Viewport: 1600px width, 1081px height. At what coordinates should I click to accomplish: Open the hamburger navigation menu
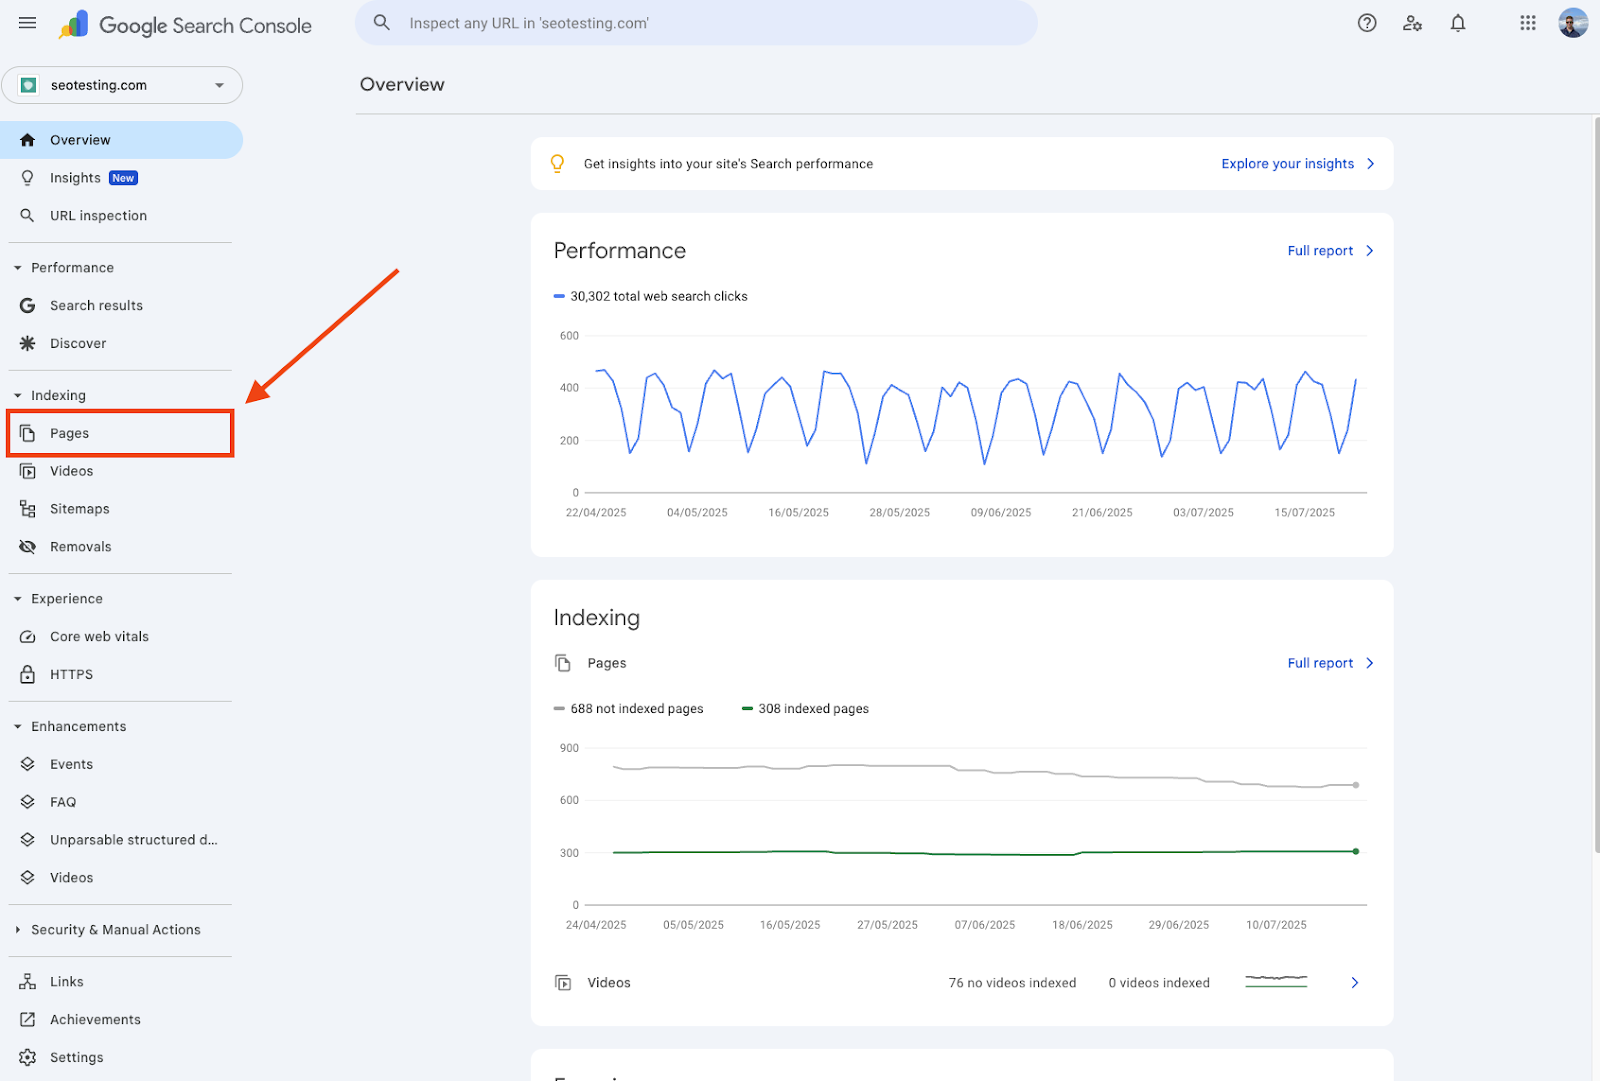point(27,22)
